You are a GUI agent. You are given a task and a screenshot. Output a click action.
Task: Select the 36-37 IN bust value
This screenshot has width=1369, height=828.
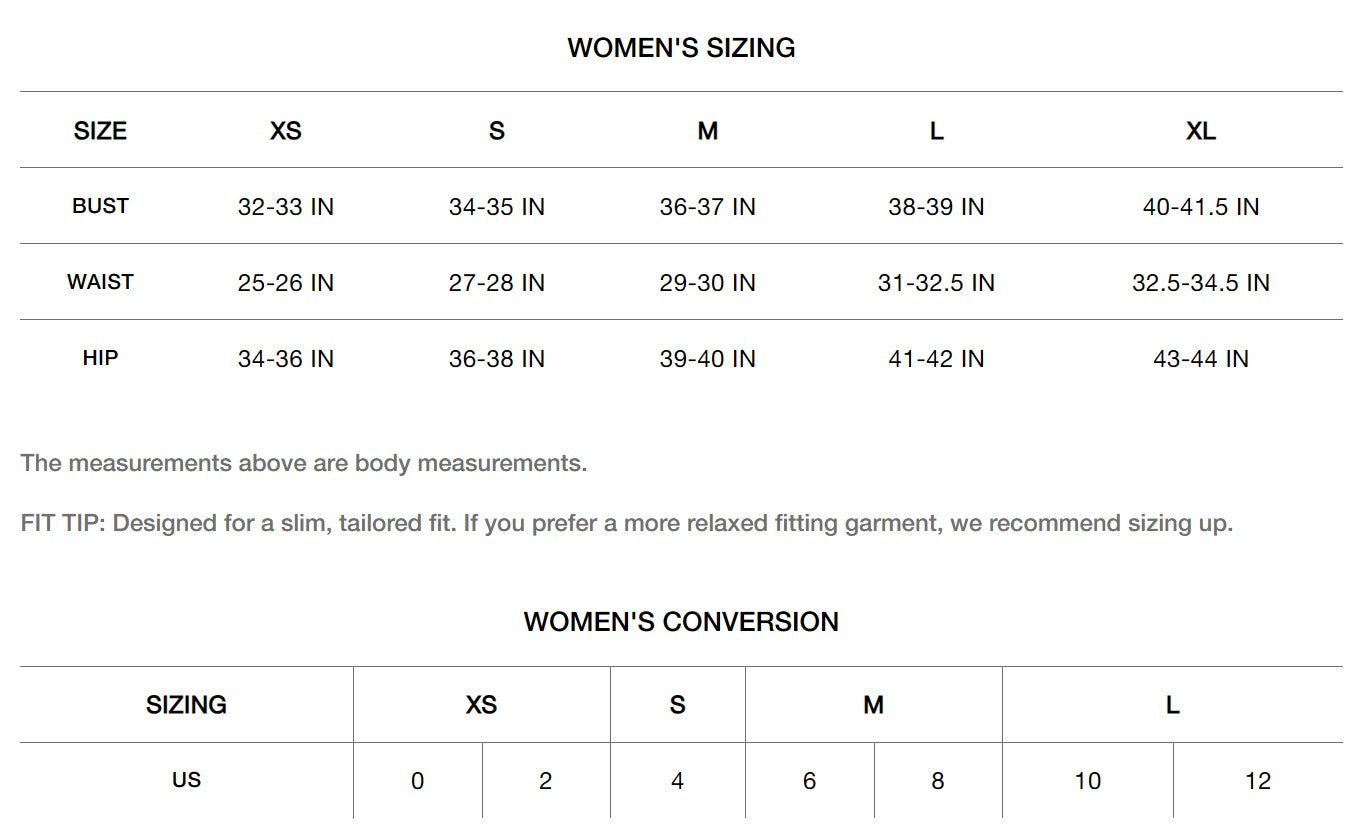tap(707, 207)
